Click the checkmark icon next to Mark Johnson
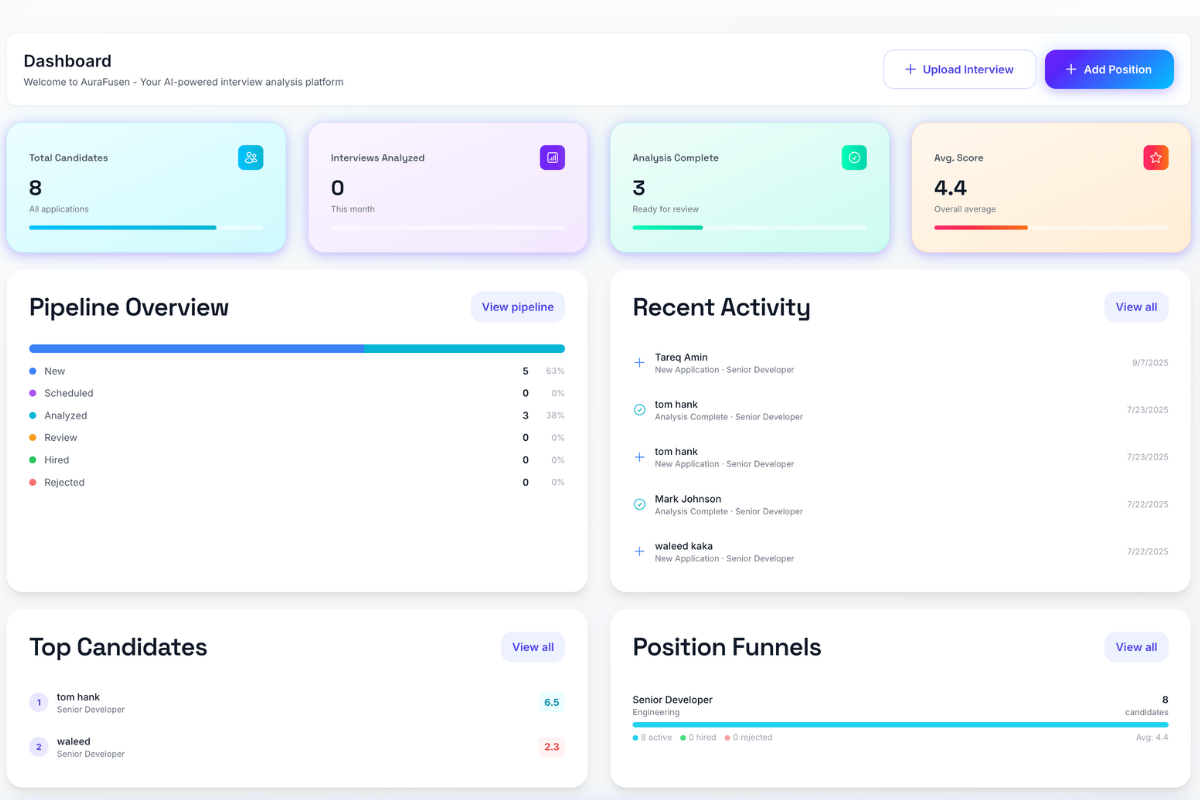Viewport: 1200px width, 800px height. click(x=639, y=504)
